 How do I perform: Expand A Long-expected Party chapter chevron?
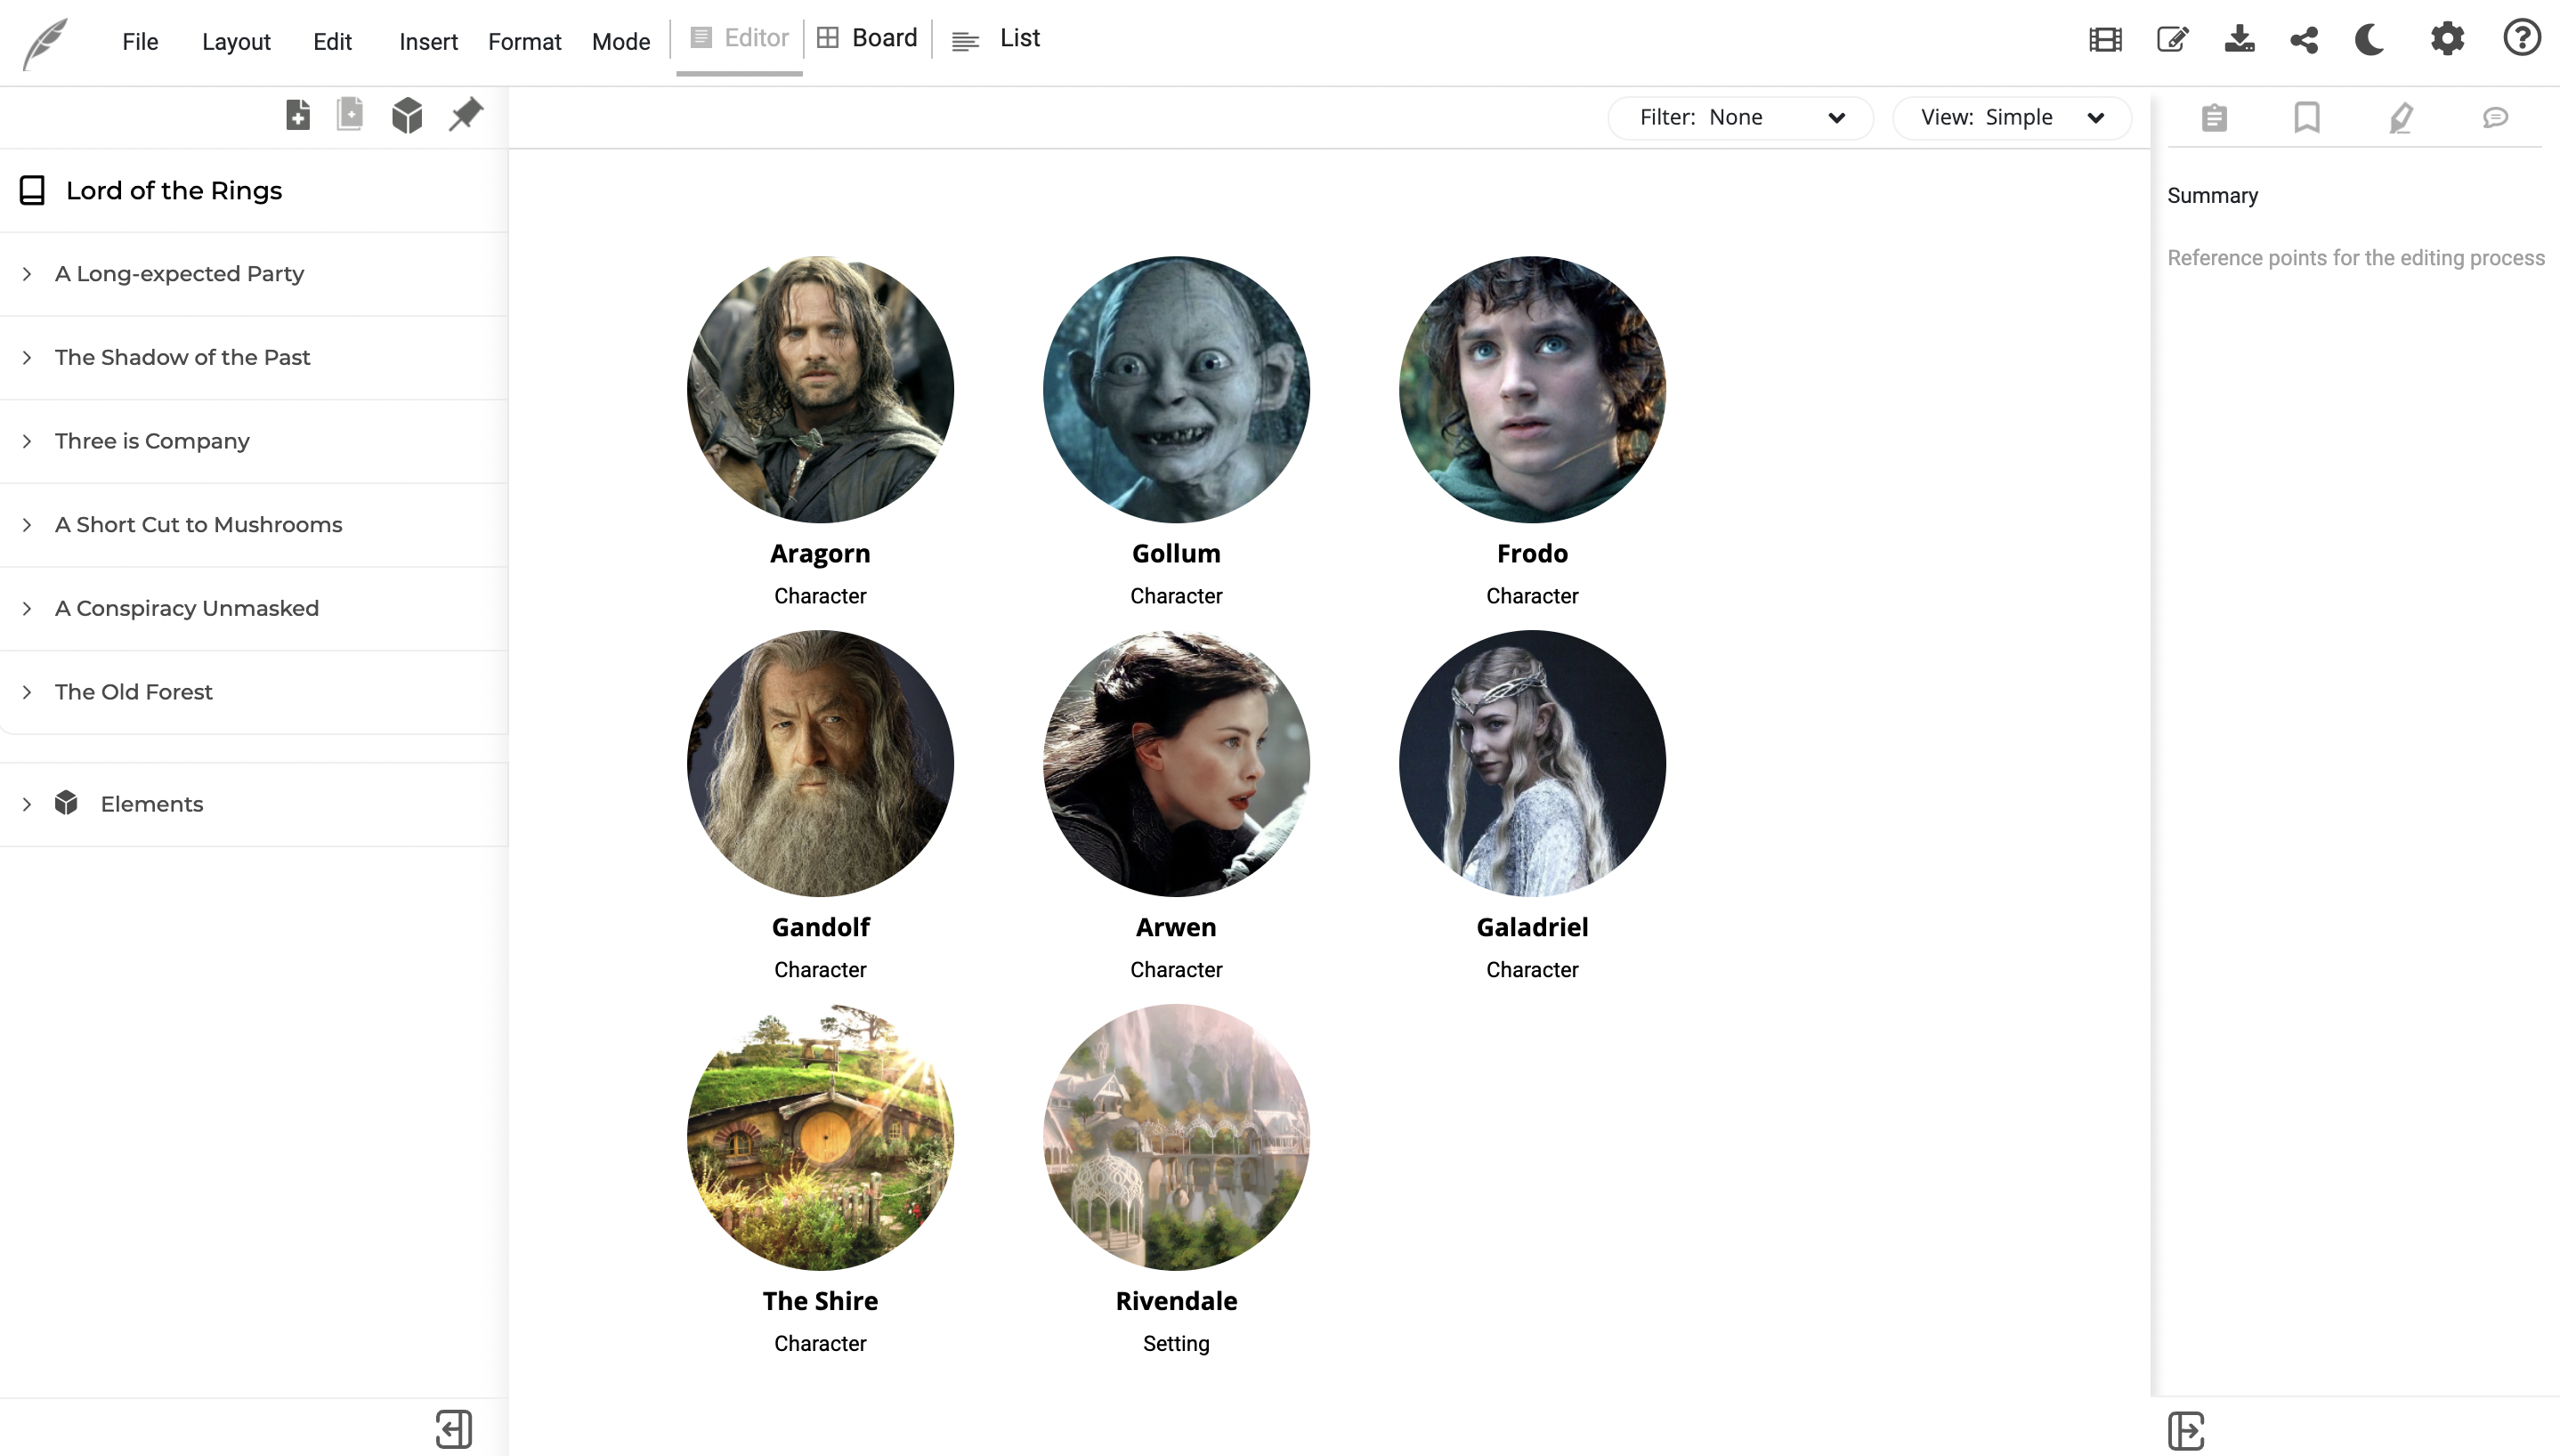click(x=27, y=273)
